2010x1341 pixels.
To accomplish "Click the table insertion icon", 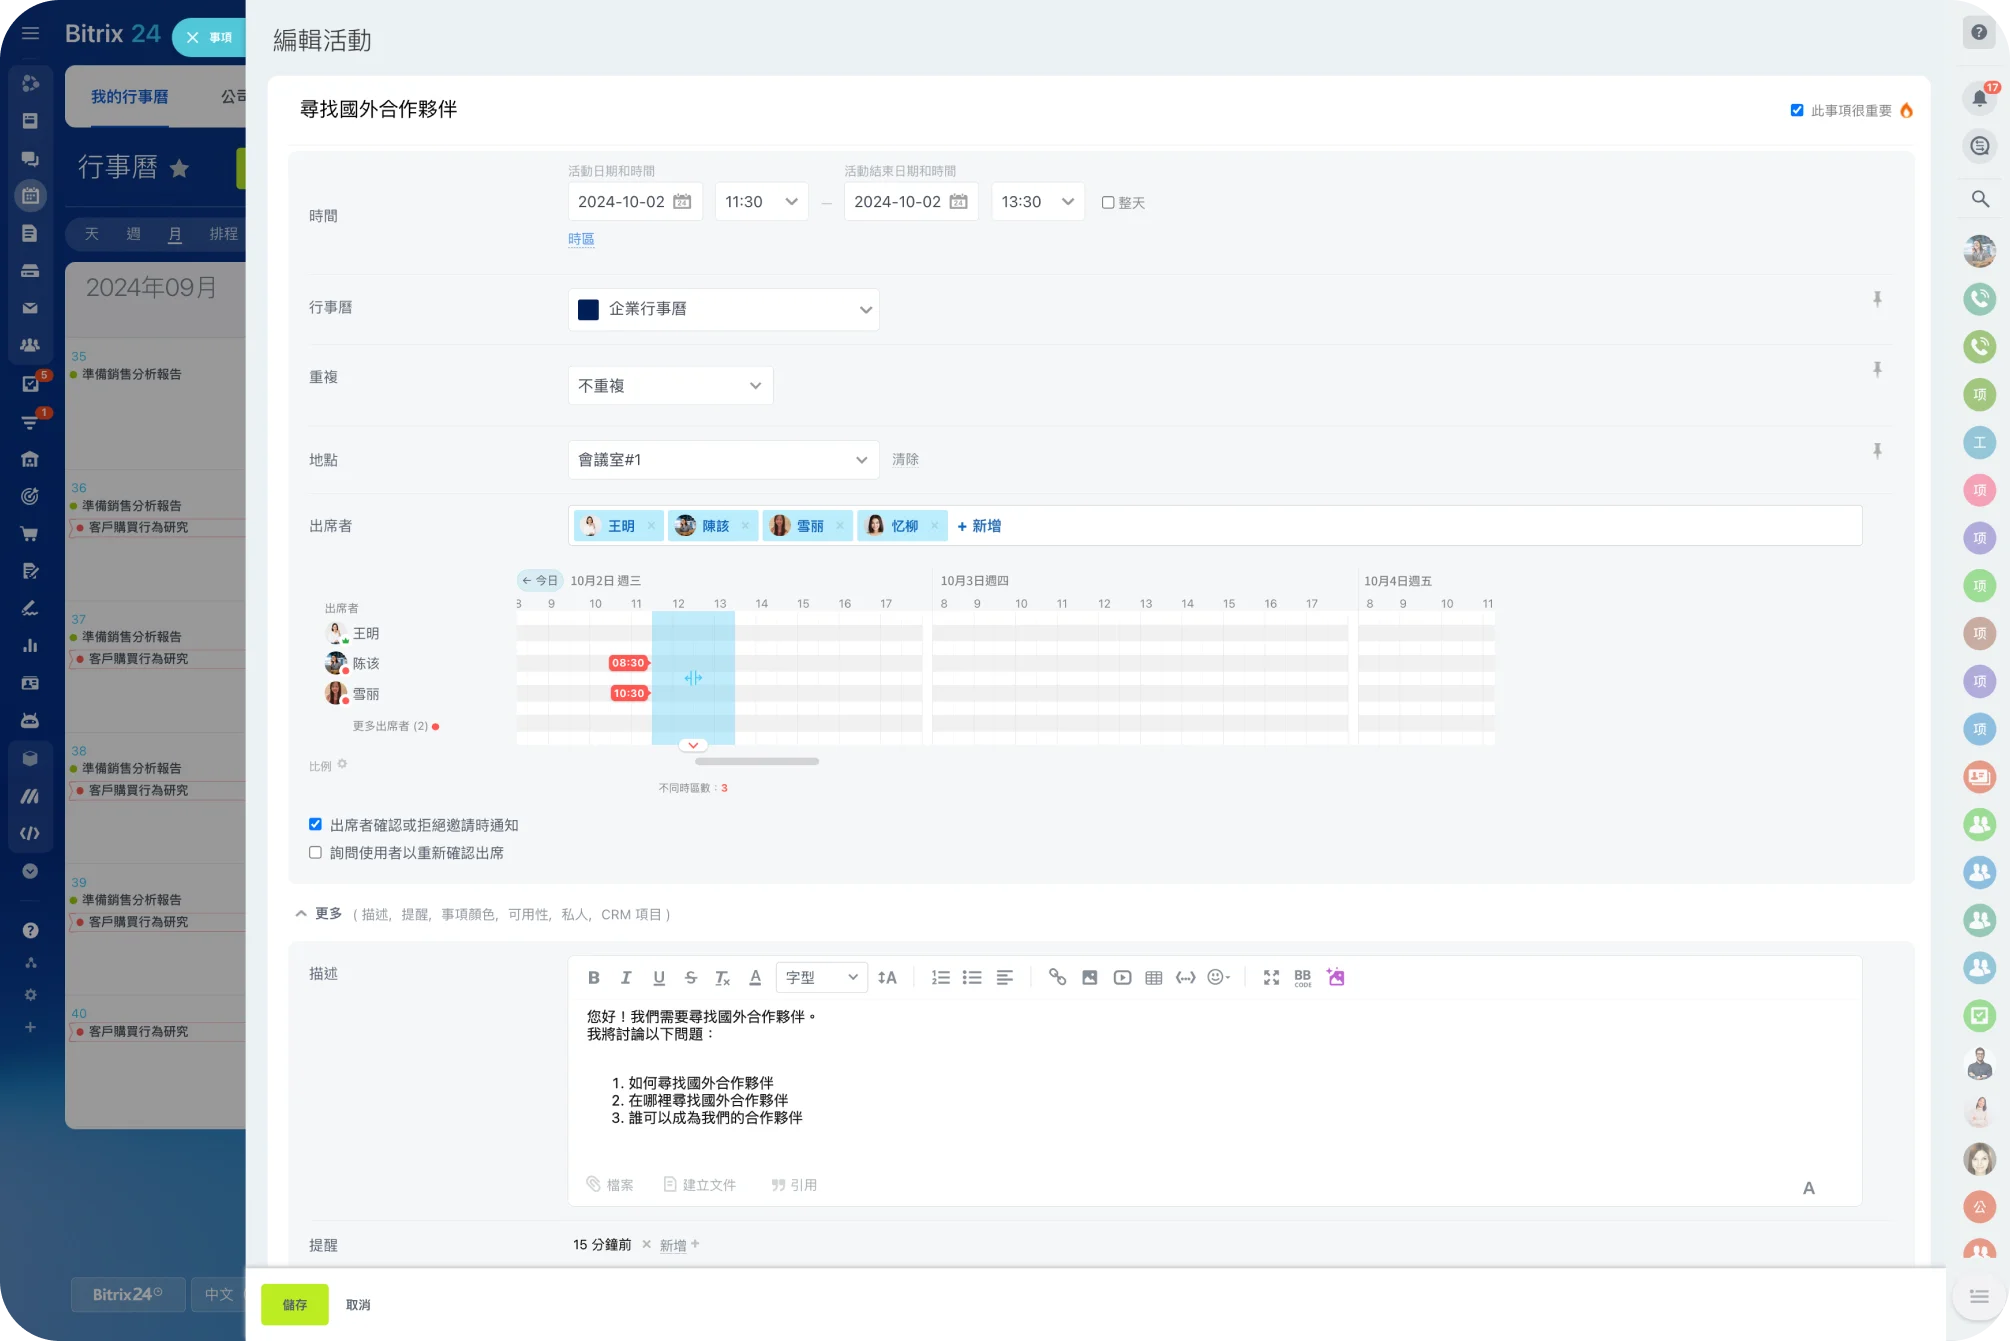I will (1152, 977).
